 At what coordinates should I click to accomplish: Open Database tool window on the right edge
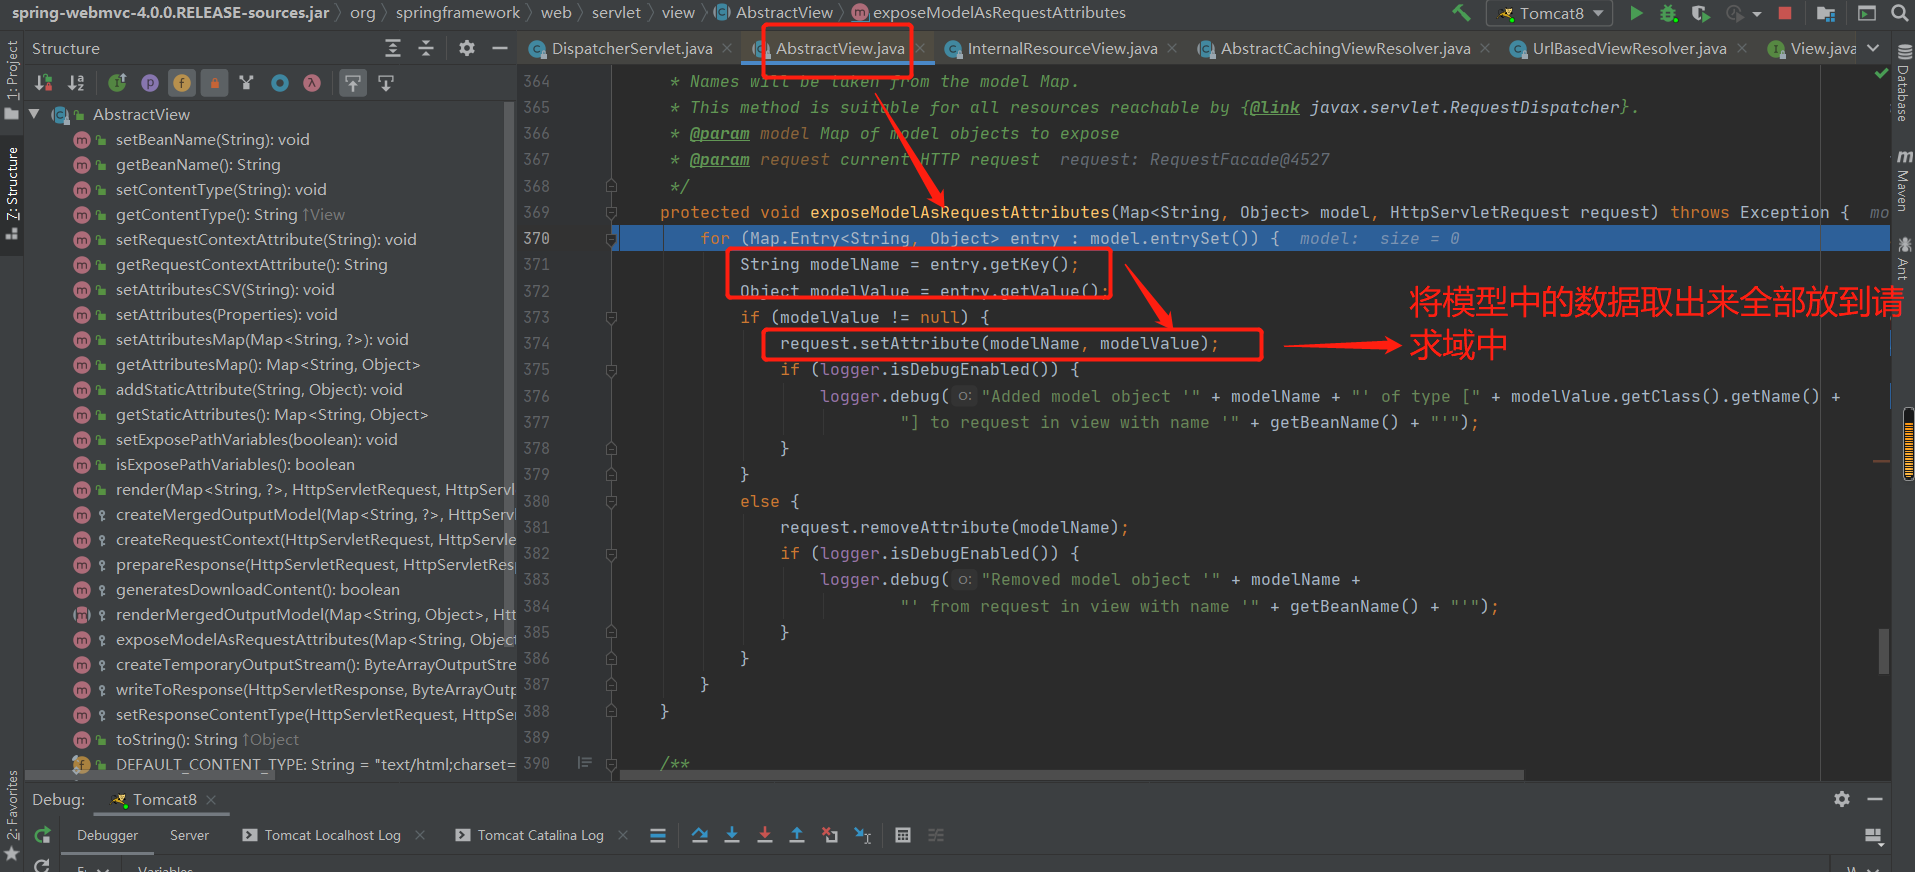[x=1903, y=85]
